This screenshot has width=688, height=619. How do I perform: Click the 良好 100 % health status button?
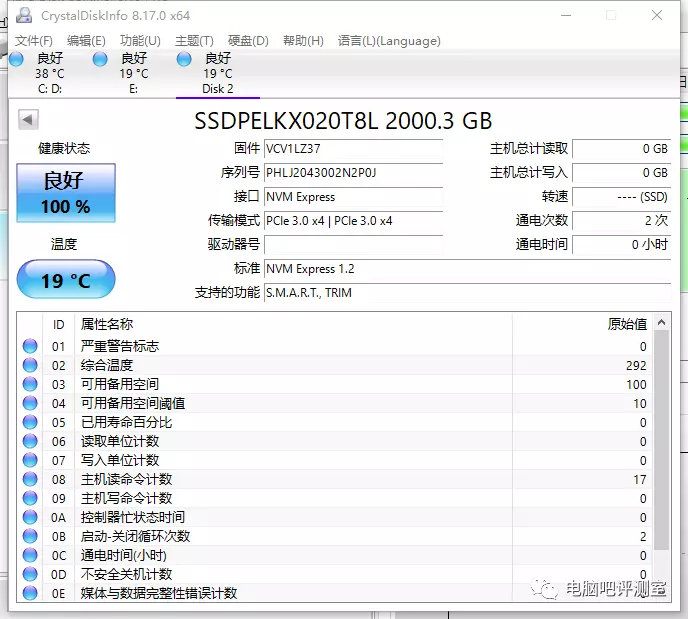(x=66, y=193)
